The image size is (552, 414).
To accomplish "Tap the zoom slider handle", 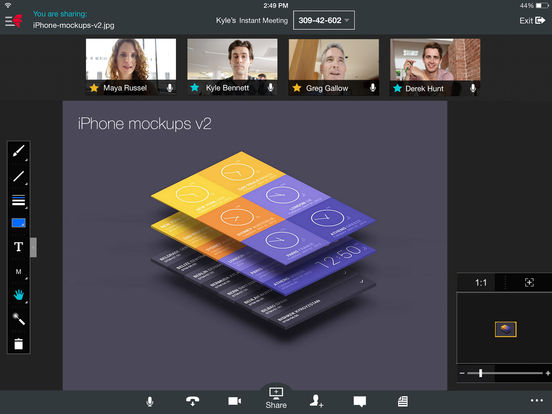I will click(x=481, y=373).
